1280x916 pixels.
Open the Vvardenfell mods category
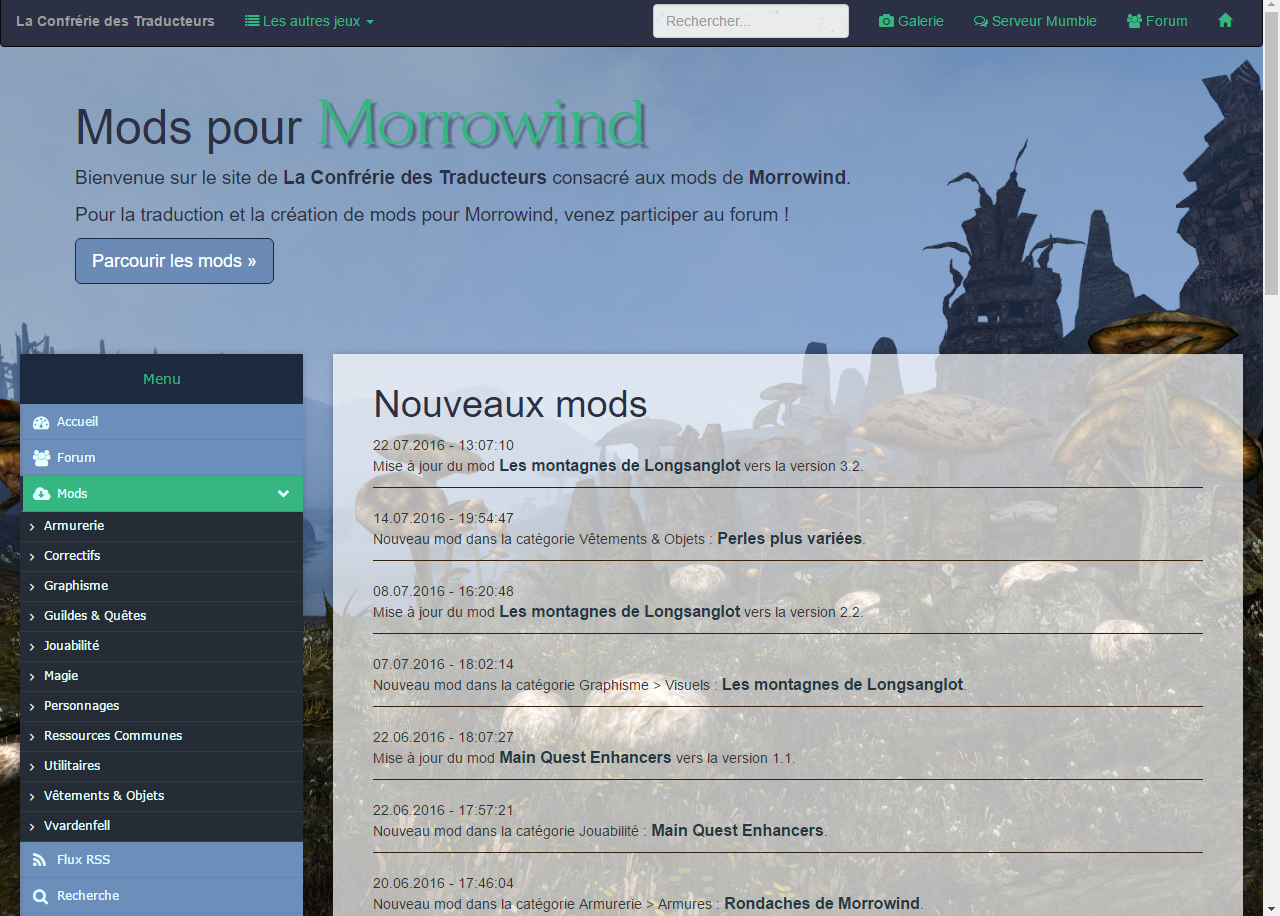coord(77,826)
